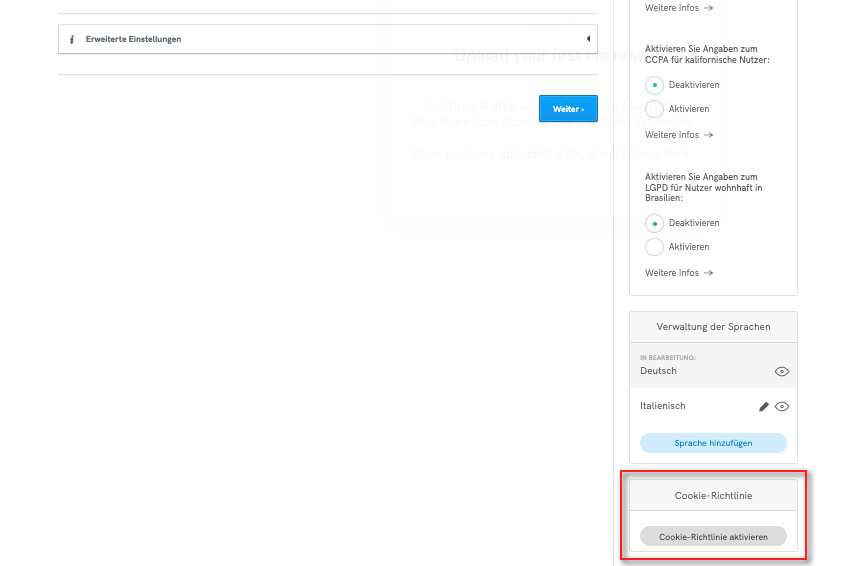This screenshot has height=566, width=841.
Task: Edit Italienisch language with pencil icon
Action: (764, 407)
